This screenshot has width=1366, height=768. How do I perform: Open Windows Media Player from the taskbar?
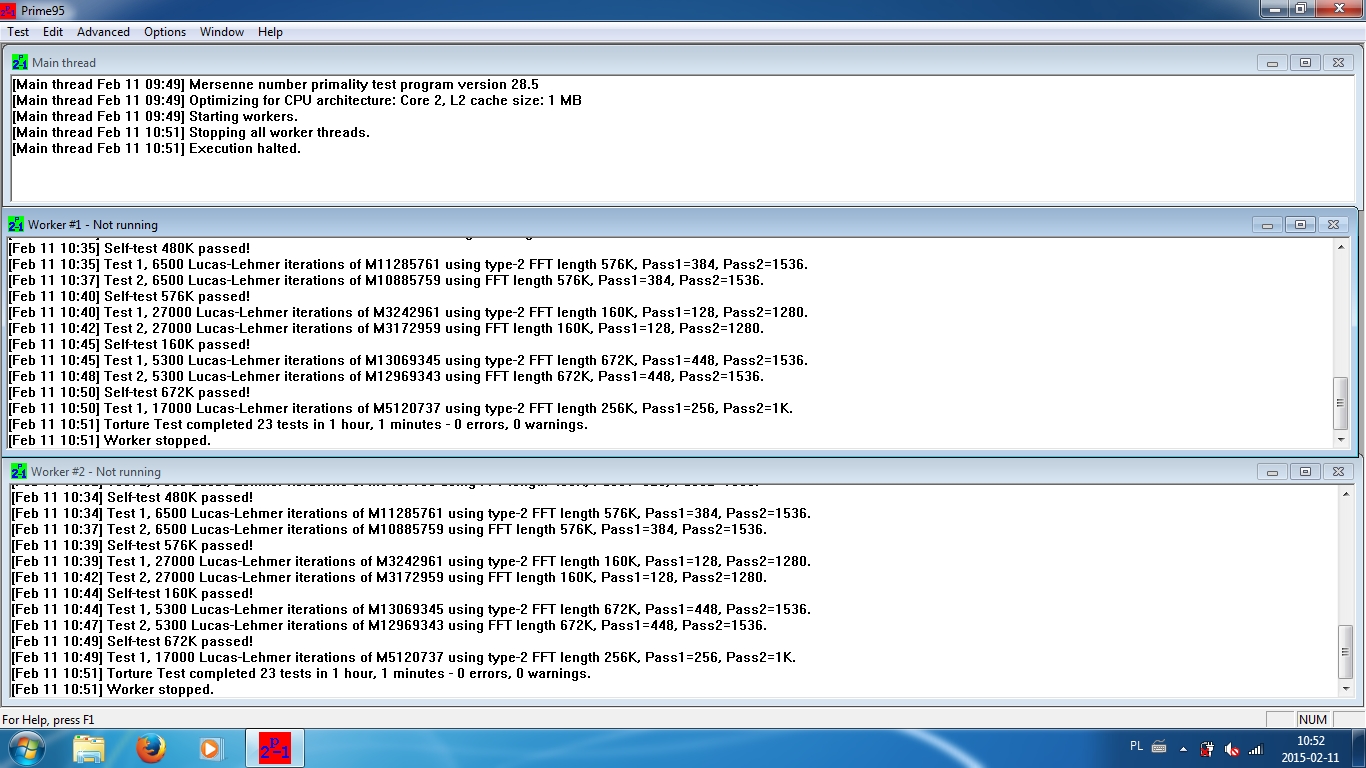click(211, 748)
